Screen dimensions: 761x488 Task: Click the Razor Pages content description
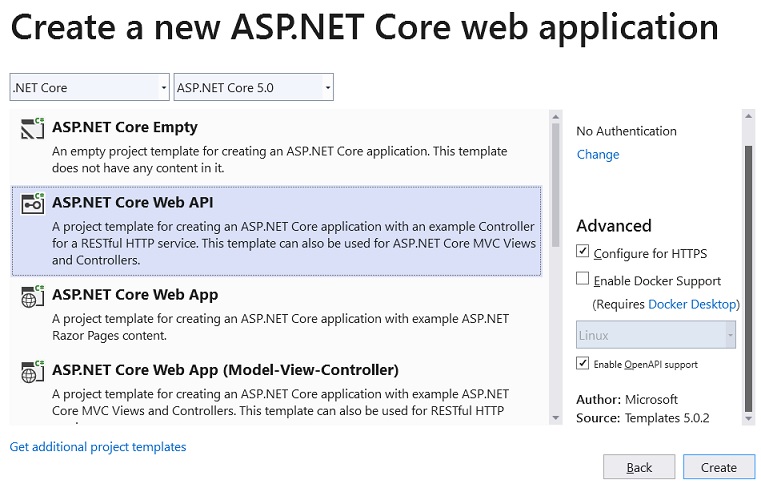click(281, 327)
